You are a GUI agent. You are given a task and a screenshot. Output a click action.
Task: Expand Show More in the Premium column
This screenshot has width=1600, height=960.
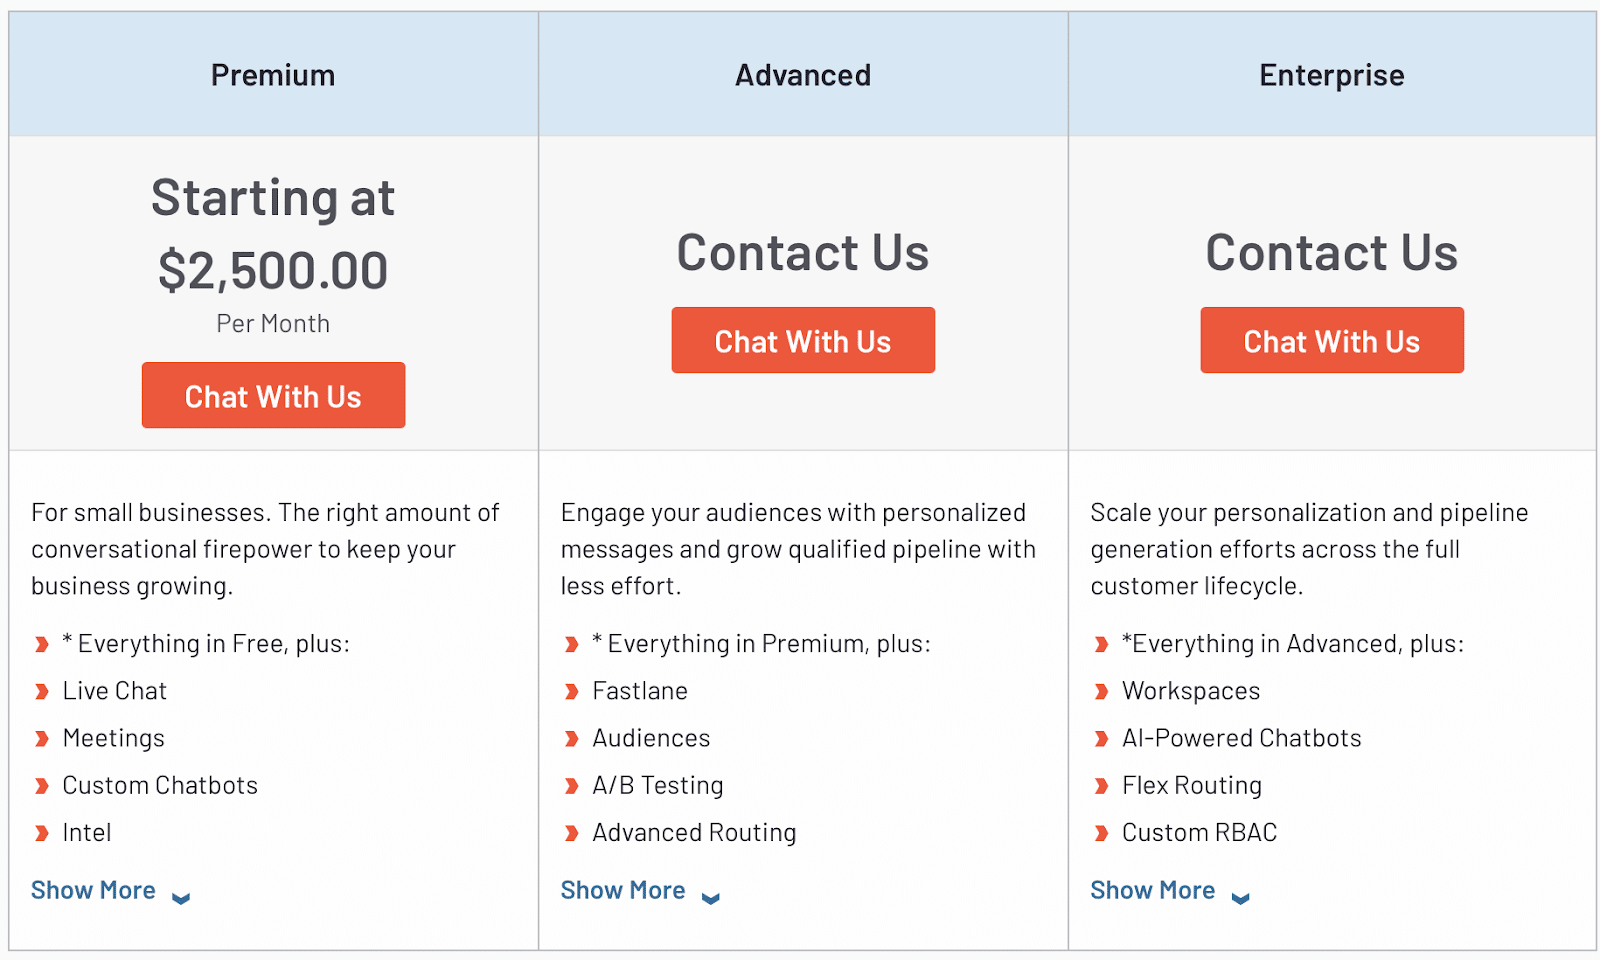point(93,890)
